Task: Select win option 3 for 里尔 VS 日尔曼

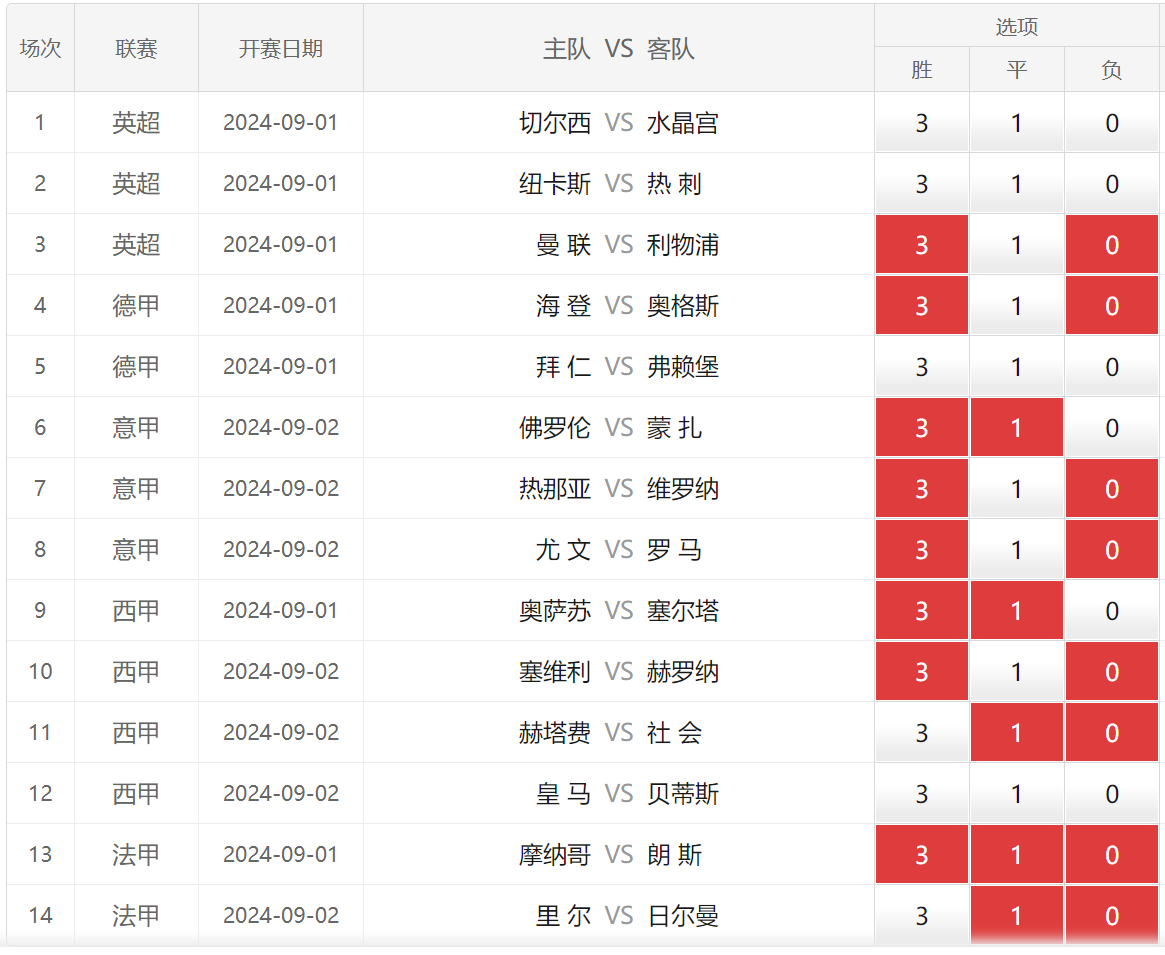Action: tap(921, 915)
